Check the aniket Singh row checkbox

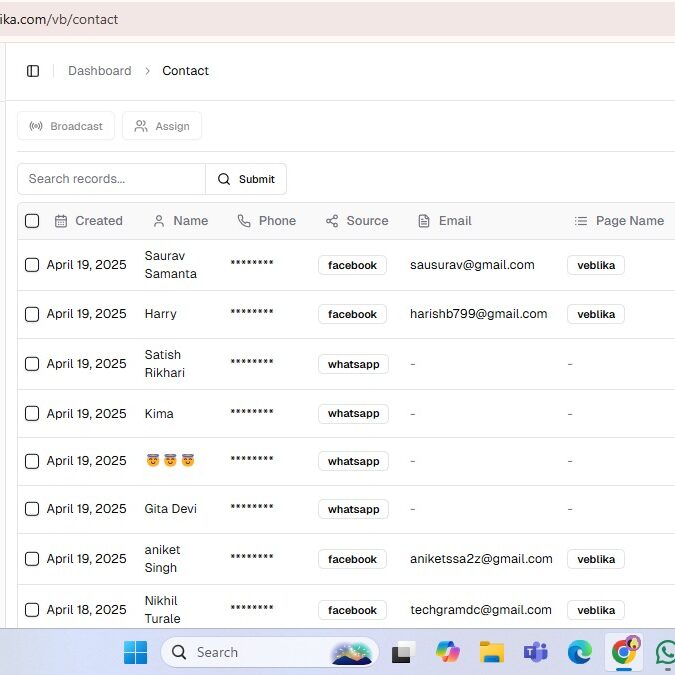coord(32,559)
